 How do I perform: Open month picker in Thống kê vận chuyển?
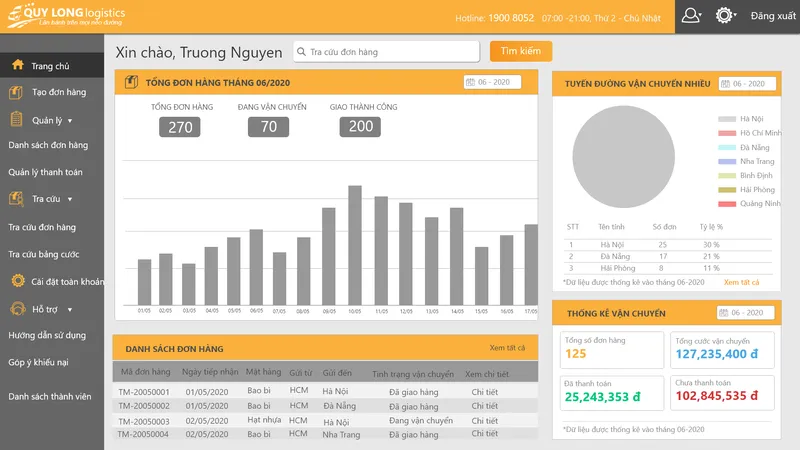click(x=745, y=313)
